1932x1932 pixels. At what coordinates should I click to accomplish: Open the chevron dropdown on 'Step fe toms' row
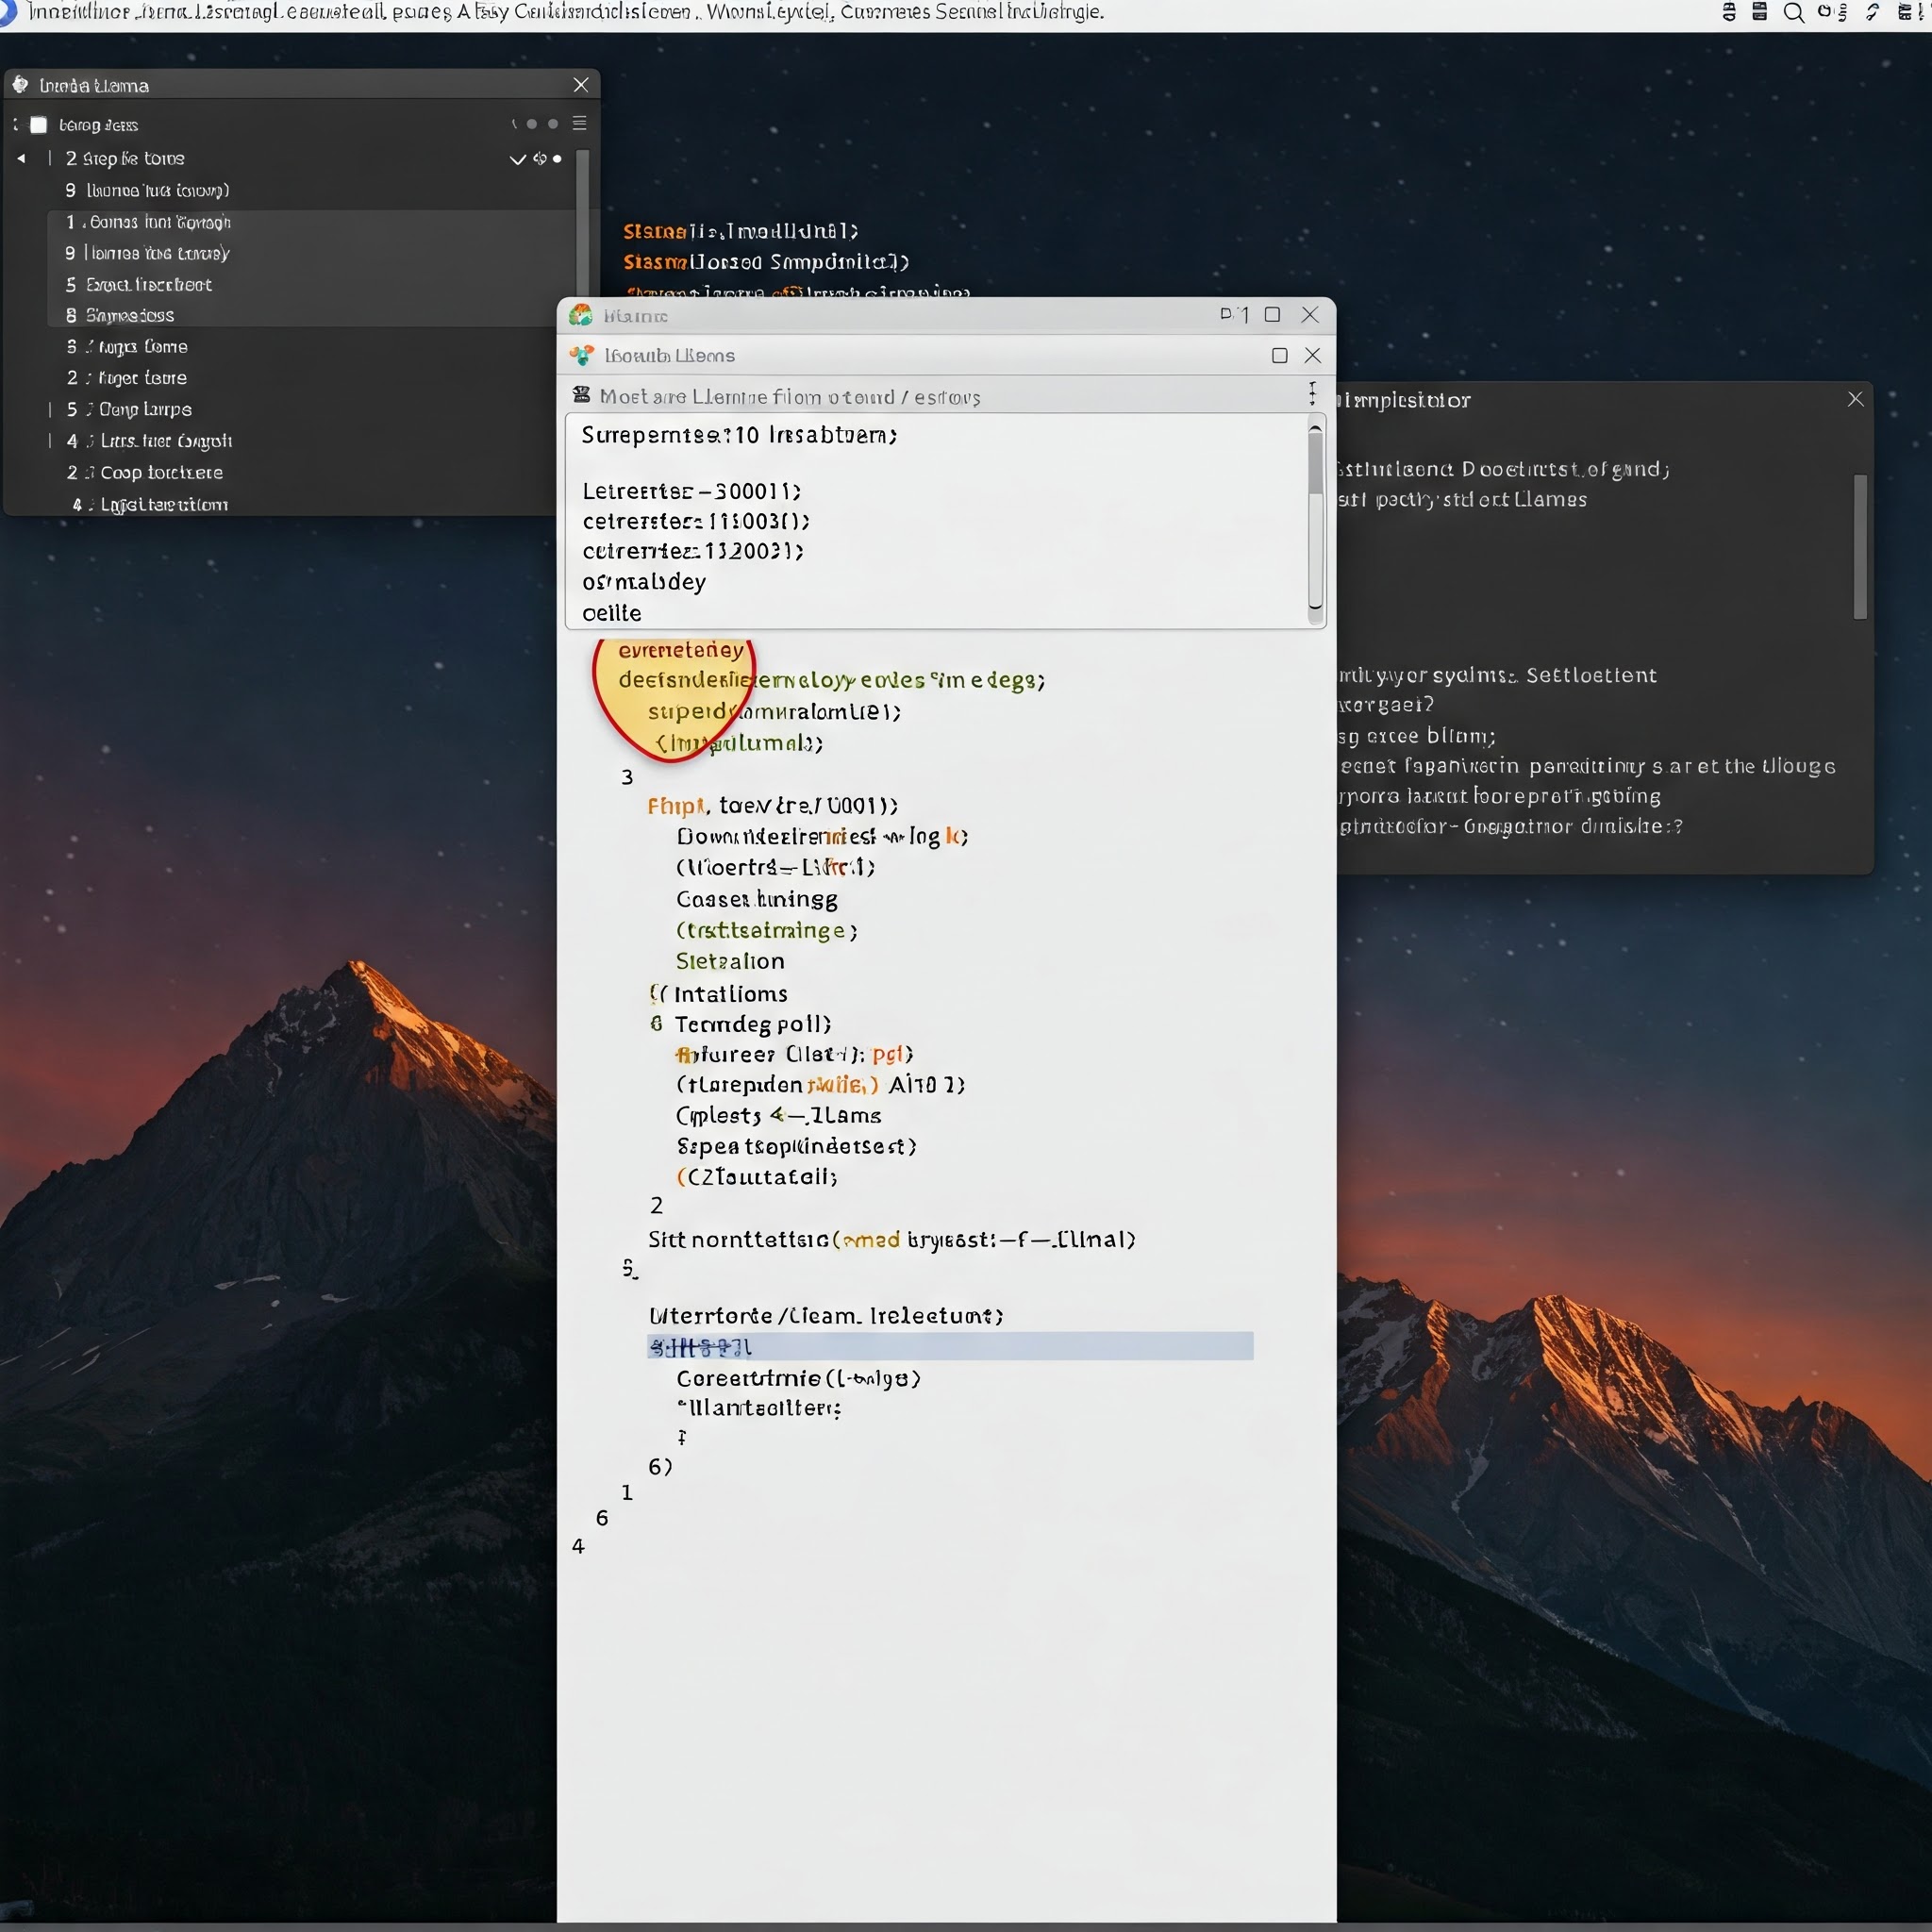point(518,159)
